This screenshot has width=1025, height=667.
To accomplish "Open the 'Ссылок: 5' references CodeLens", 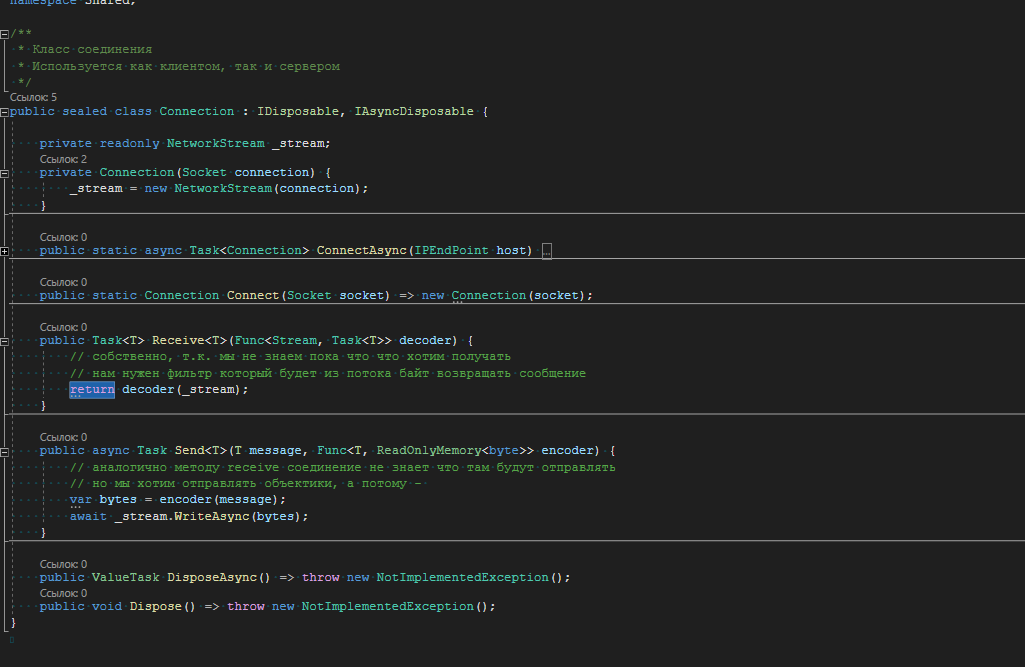I will [x=33, y=97].
